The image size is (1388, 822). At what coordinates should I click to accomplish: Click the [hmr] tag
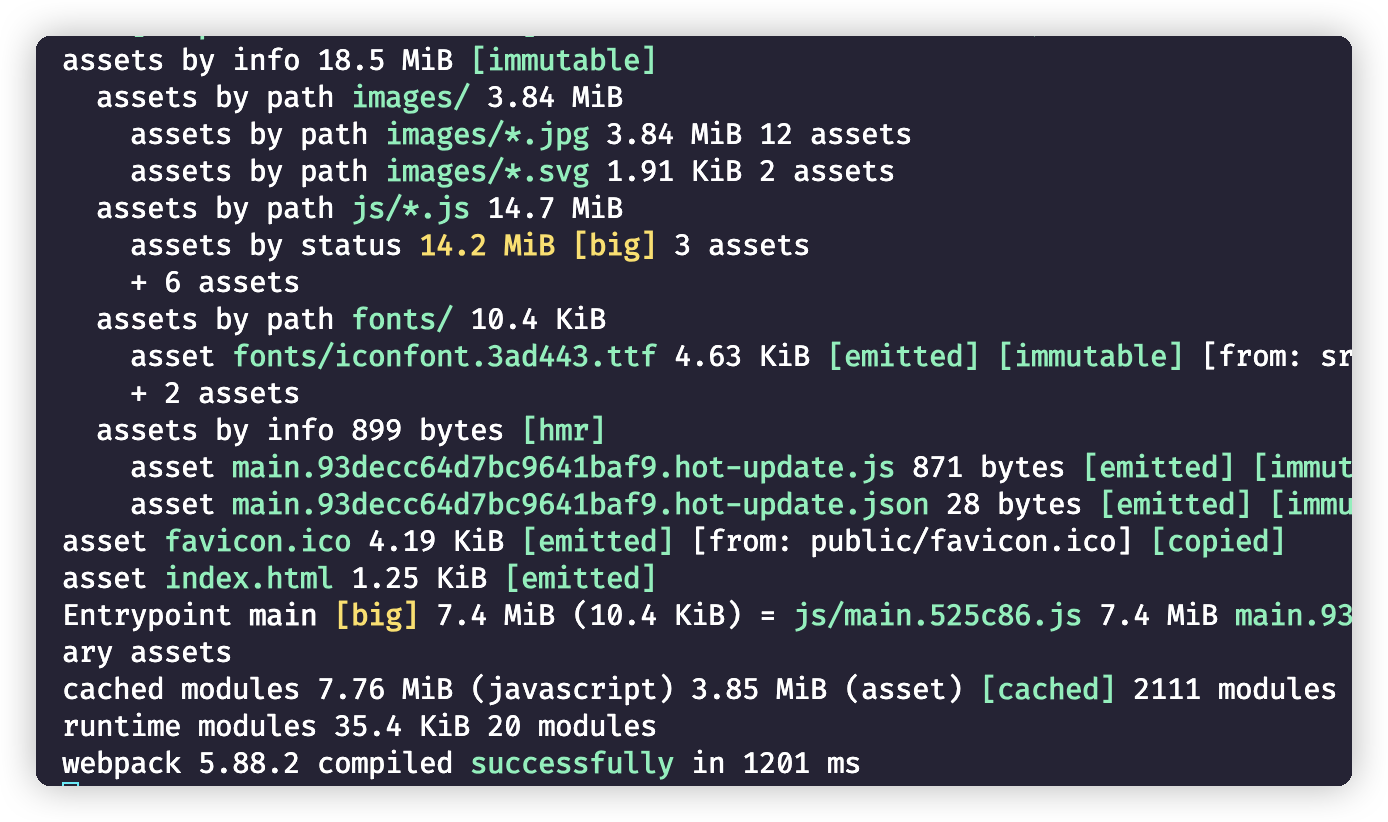point(564,430)
